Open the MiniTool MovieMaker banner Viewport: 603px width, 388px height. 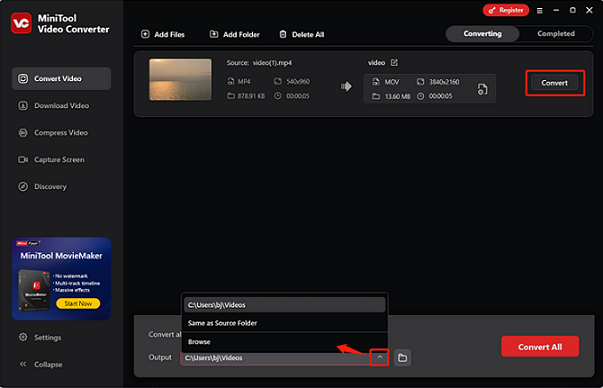[x=62, y=279]
